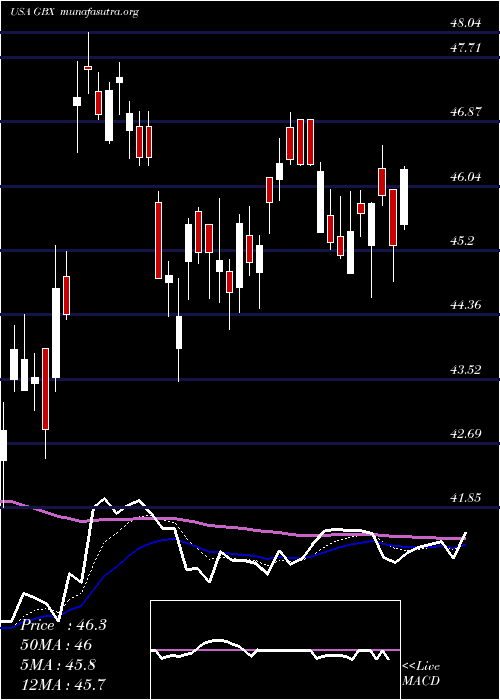
Task: Click the 46.04 price axis label
Action: [466, 177]
